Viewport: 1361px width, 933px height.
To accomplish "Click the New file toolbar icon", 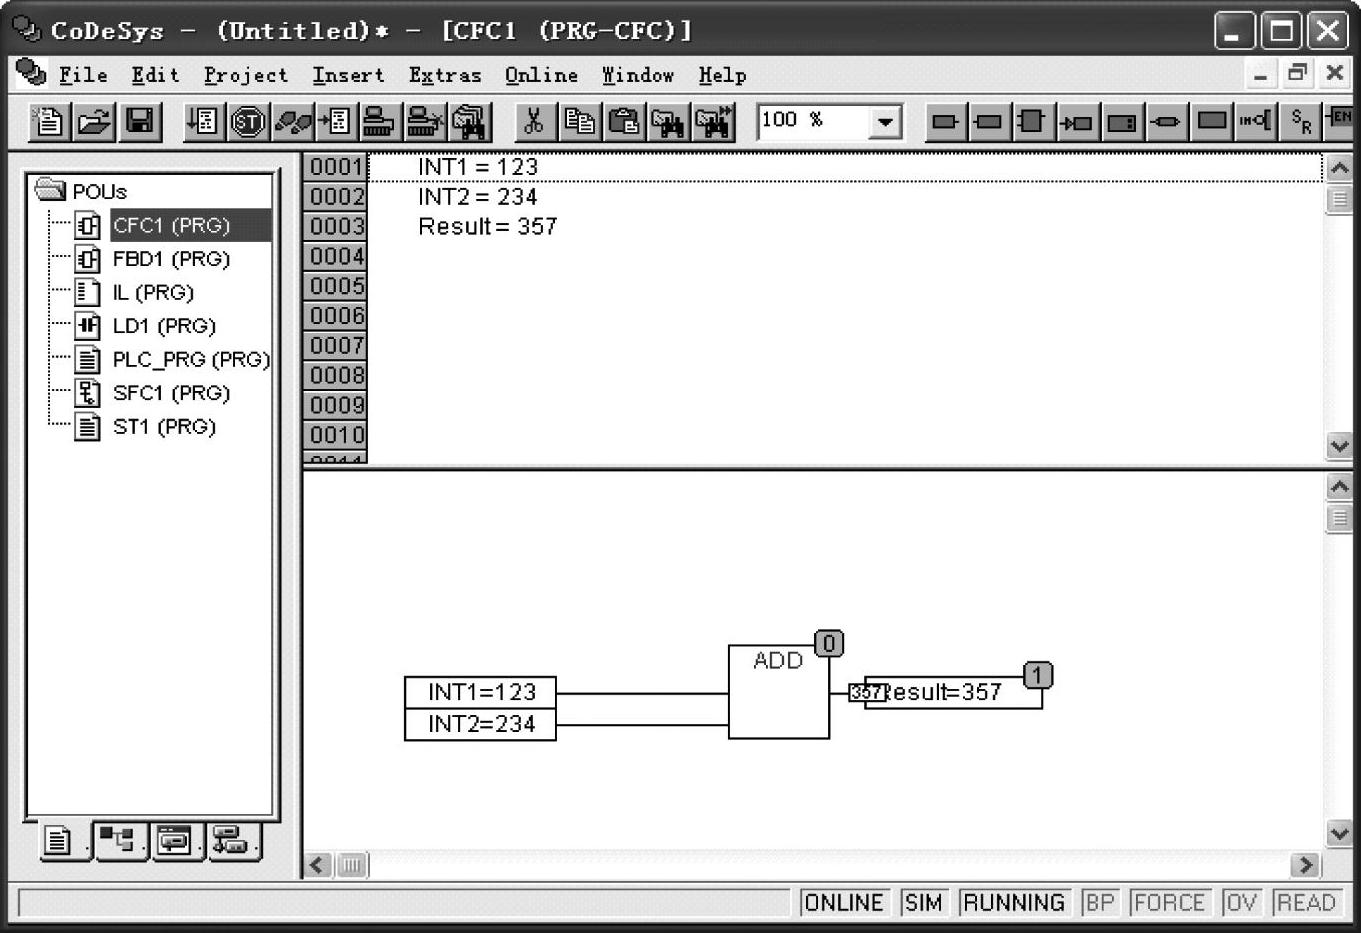I will [x=49, y=122].
